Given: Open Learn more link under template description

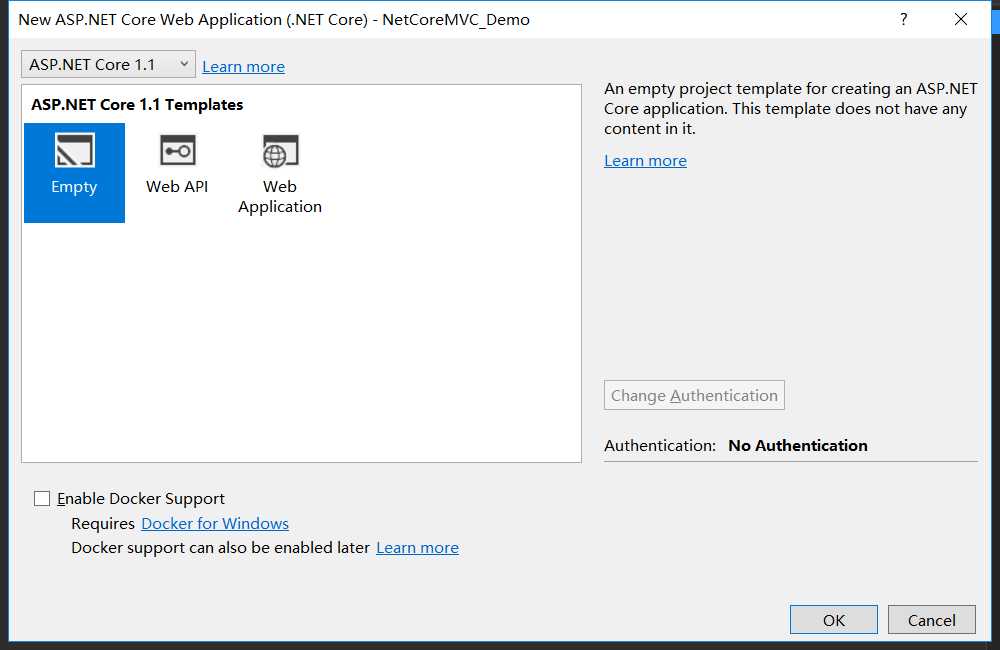Looking at the screenshot, I should click(645, 161).
